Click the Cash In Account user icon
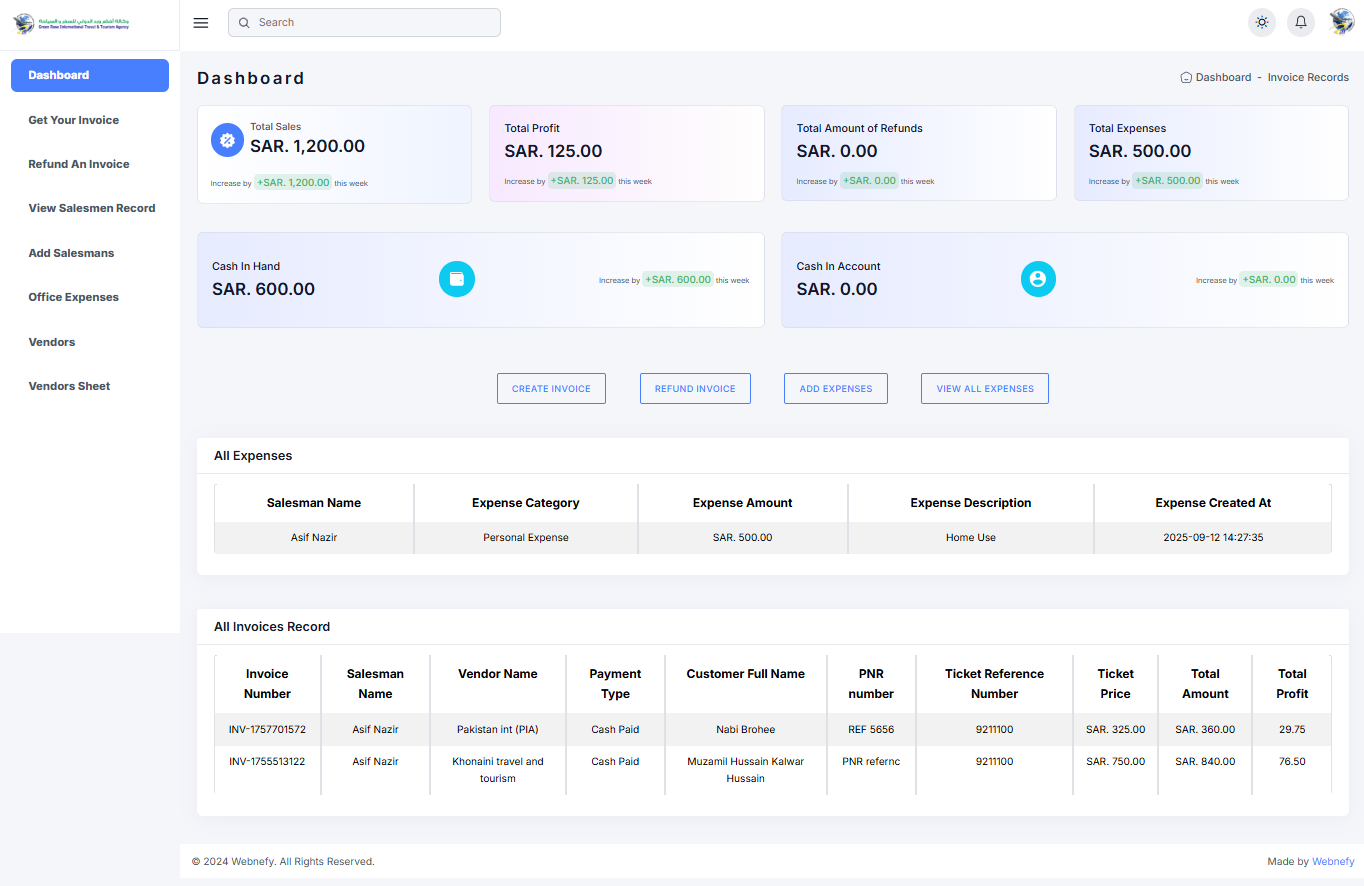Image resolution: width=1364 pixels, height=886 pixels. tap(1037, 279)
